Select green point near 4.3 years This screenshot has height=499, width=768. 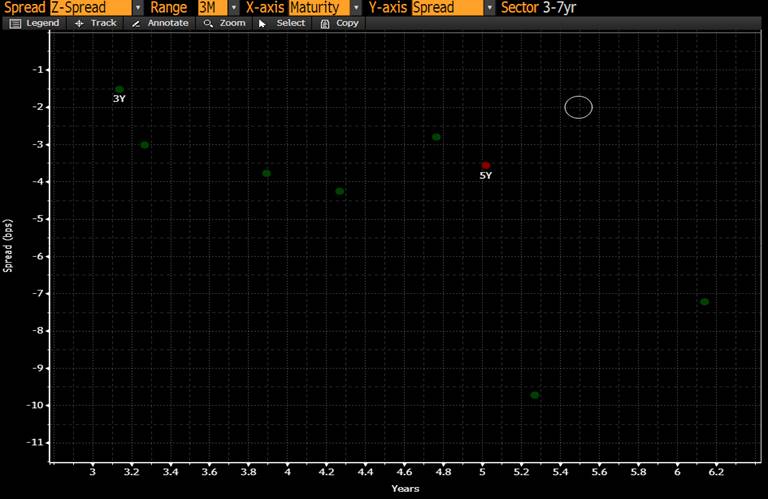tap(340, 191)
